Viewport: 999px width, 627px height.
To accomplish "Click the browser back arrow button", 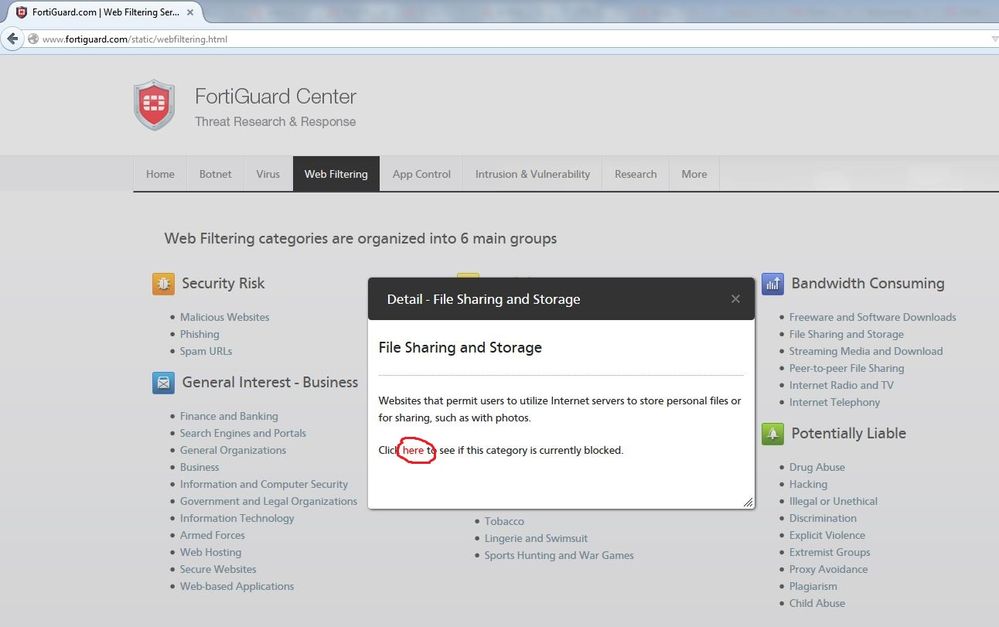I will click(x=12, y=39).
